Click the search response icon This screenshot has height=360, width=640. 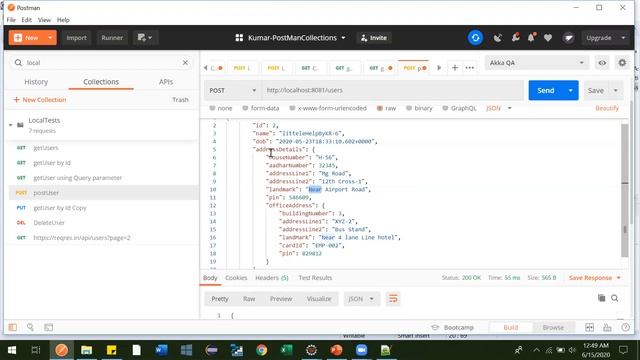click(615, 298)
